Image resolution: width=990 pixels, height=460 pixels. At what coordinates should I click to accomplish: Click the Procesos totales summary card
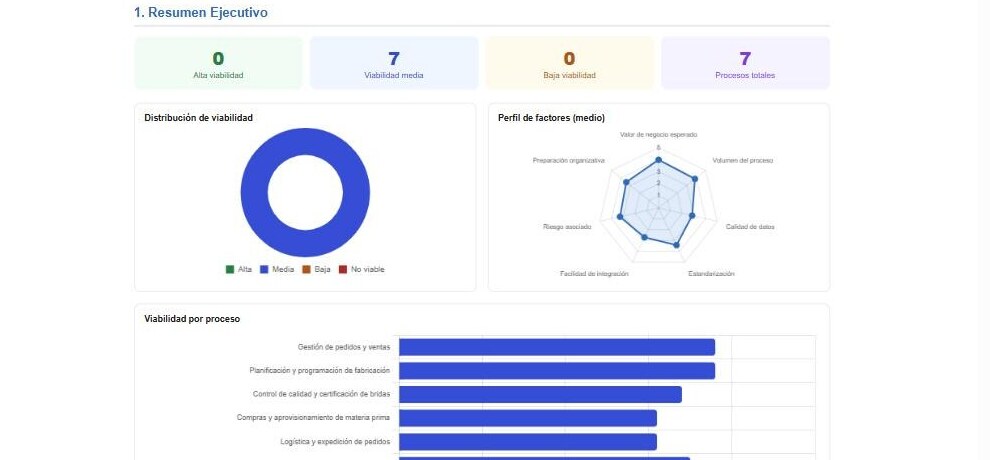pos(745,63)
